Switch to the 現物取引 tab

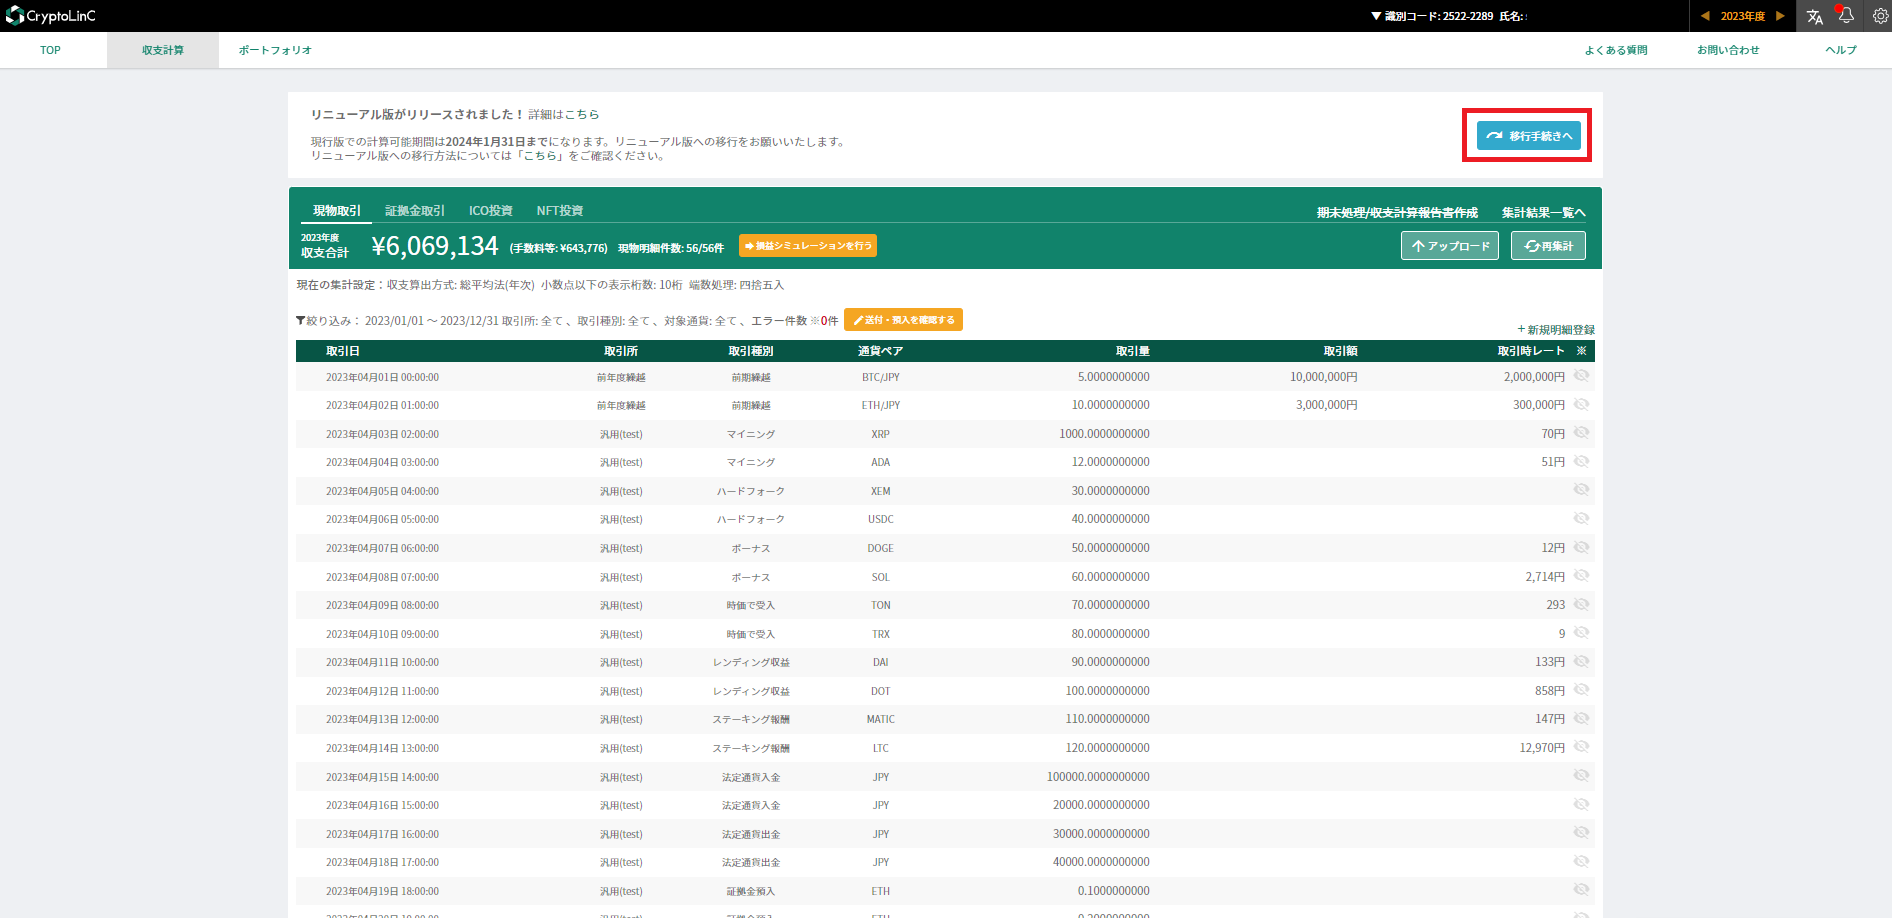tap(337, 211)
